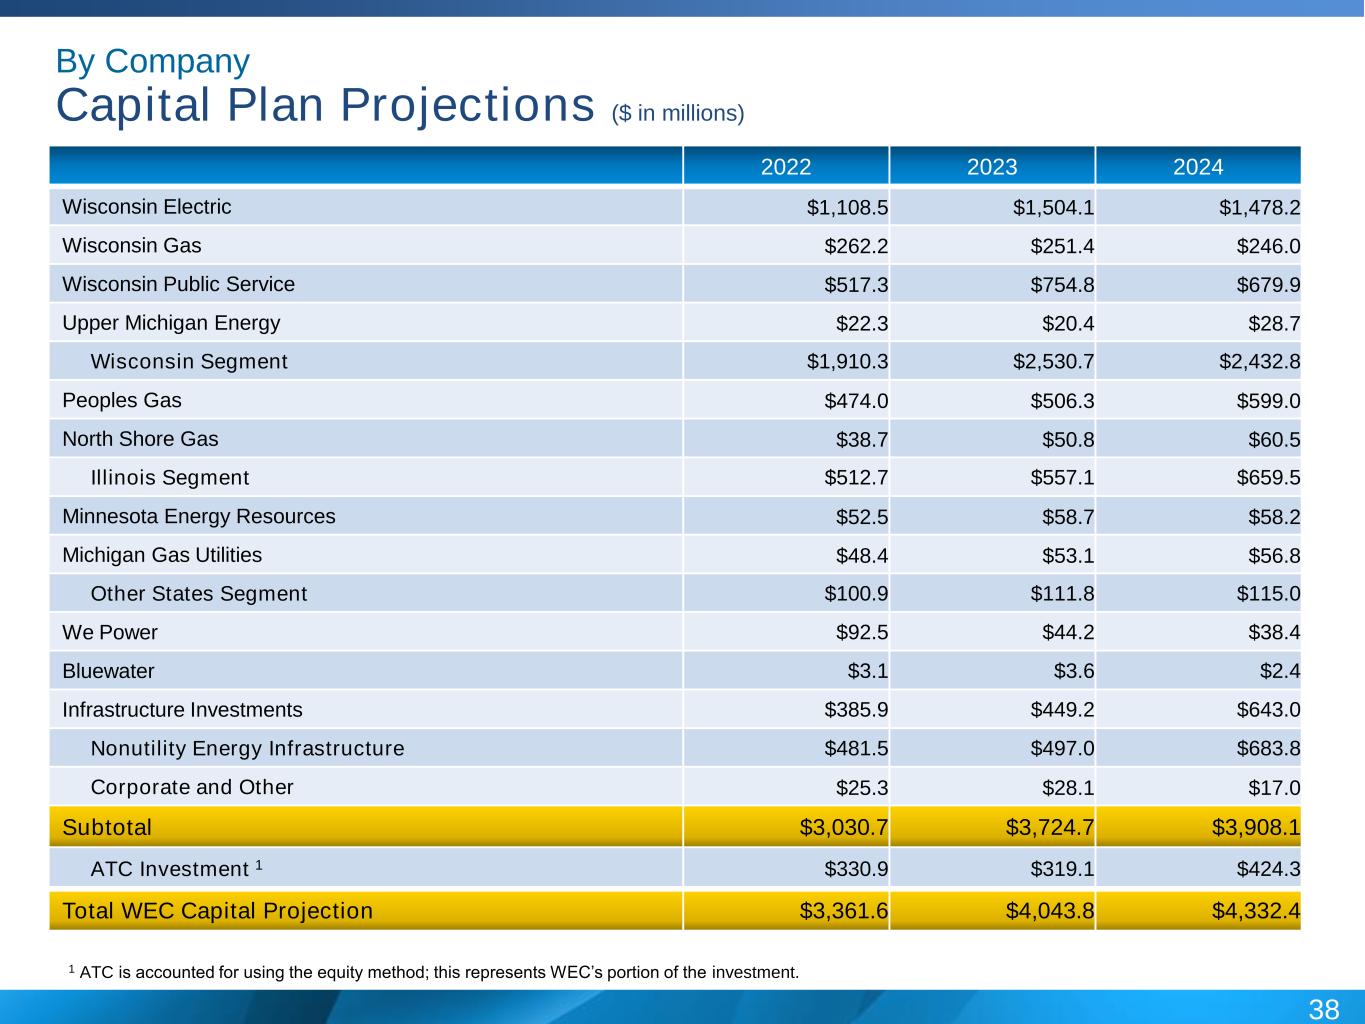Click the Wisconsin Segment 2023 value $2,530.7
1365x1024 pixels.
(x=1053, y=362)
